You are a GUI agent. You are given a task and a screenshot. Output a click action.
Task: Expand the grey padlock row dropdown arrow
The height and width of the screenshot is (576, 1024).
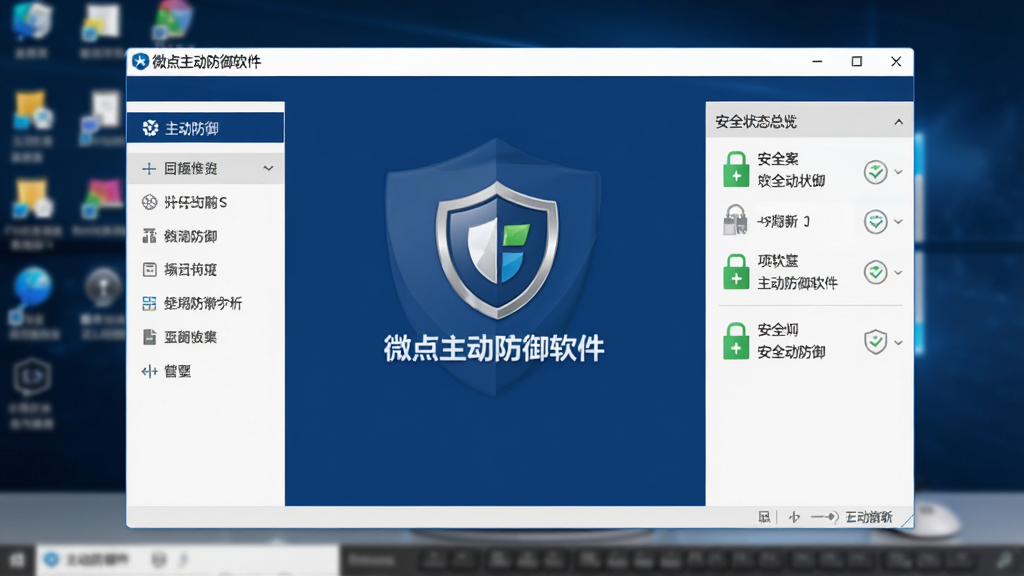tap(899, 221)
